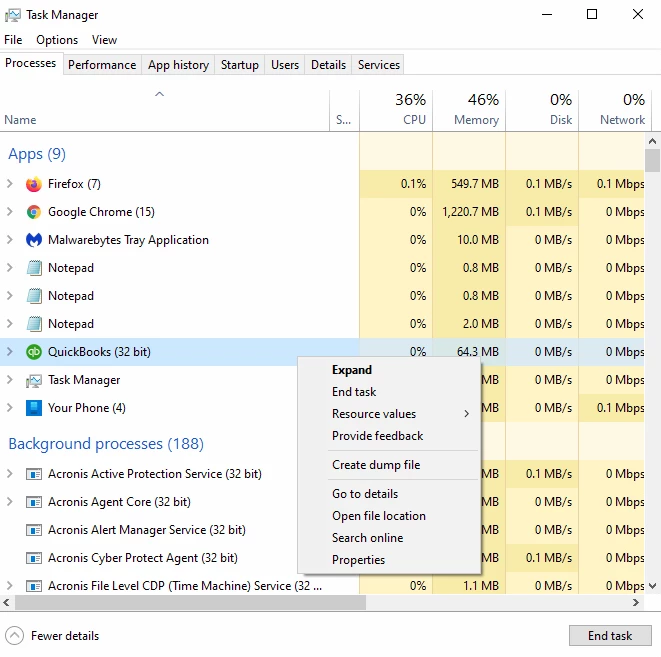The image size is (661, 657).
Task: Expand the Malwarebytes Tray Application row
Action: (10, 240)
